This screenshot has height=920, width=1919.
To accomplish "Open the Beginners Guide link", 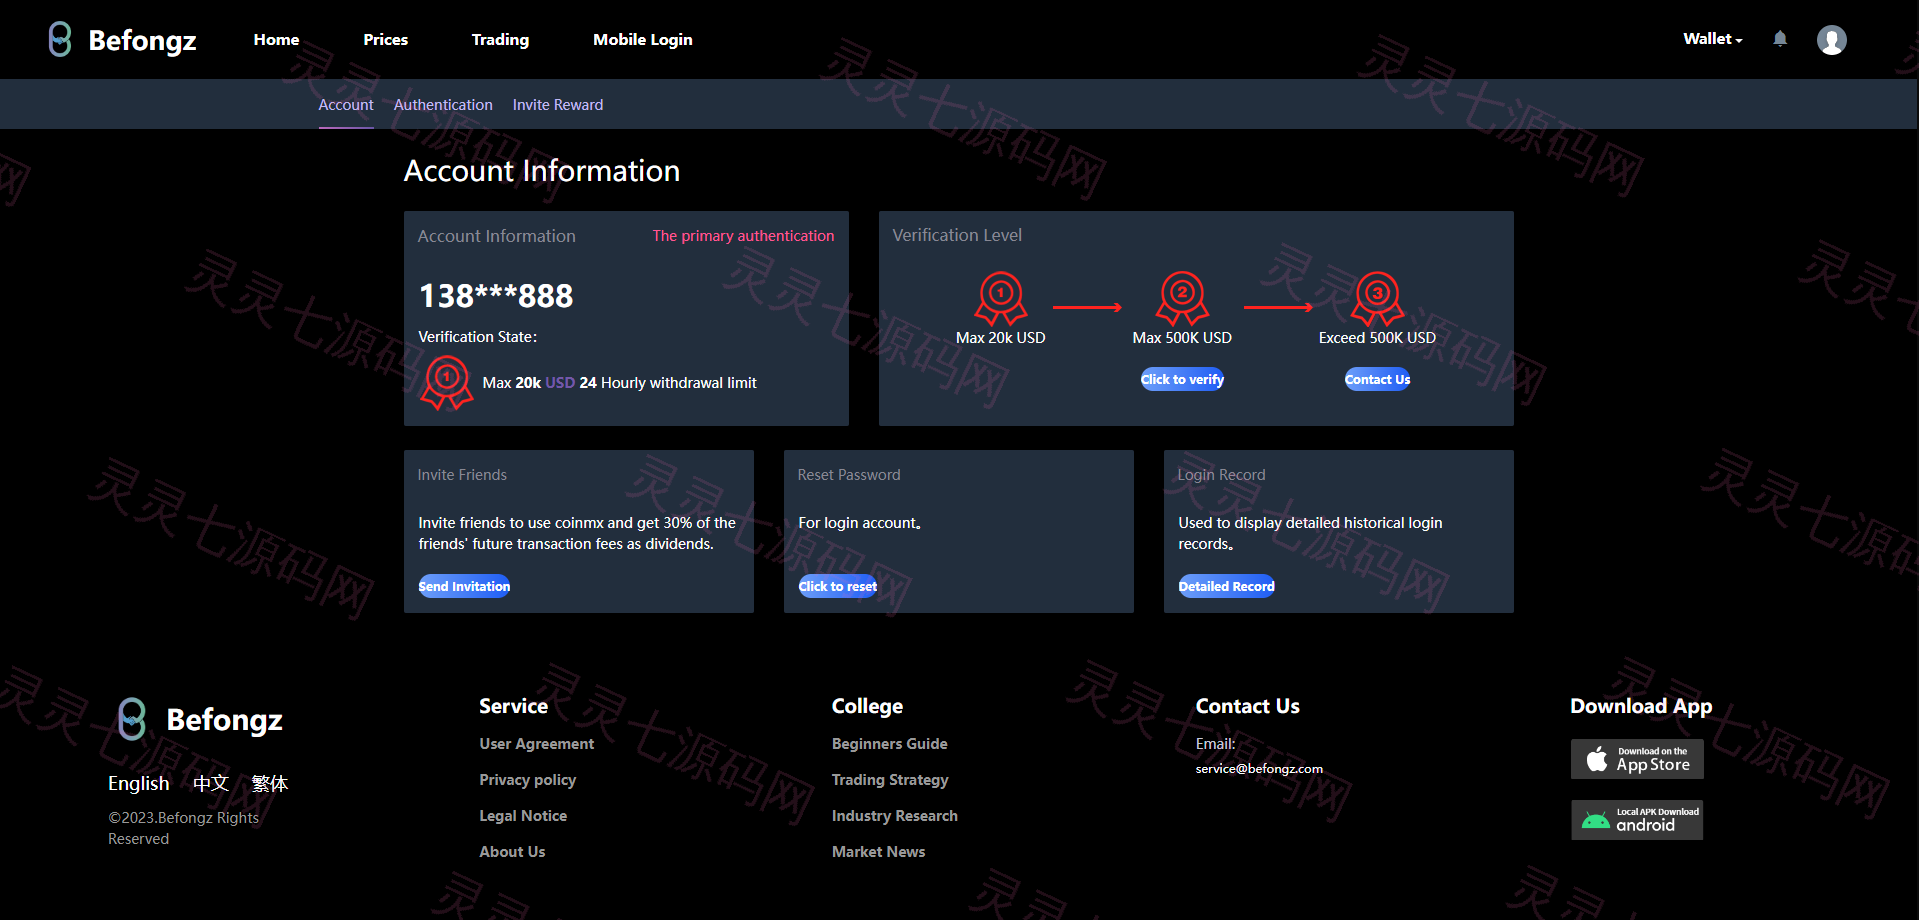I will pos(890,744).
